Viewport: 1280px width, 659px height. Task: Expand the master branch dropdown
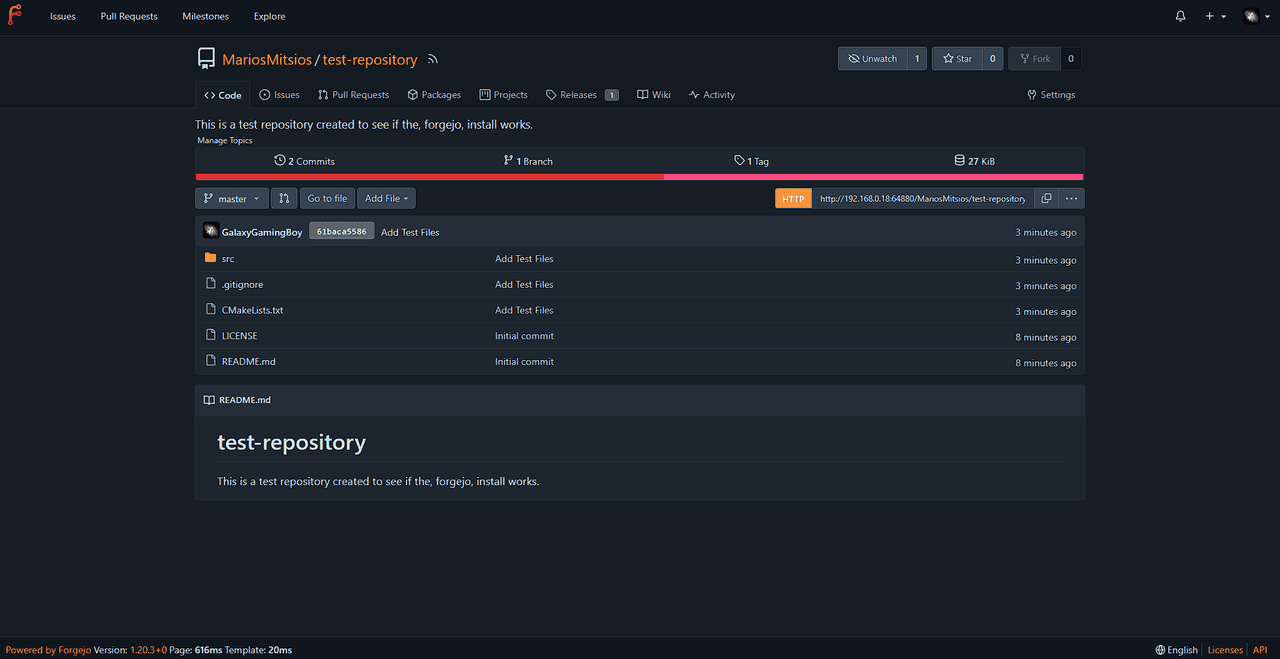pyautogui.click(x=232, y=199)
